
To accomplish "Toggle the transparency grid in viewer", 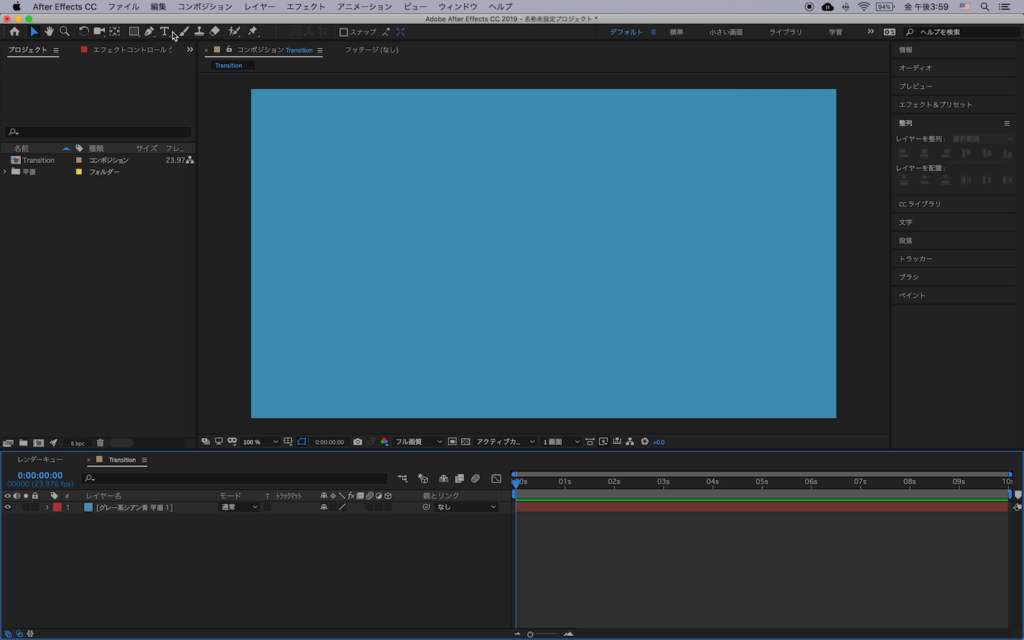I will click(466, 441).
